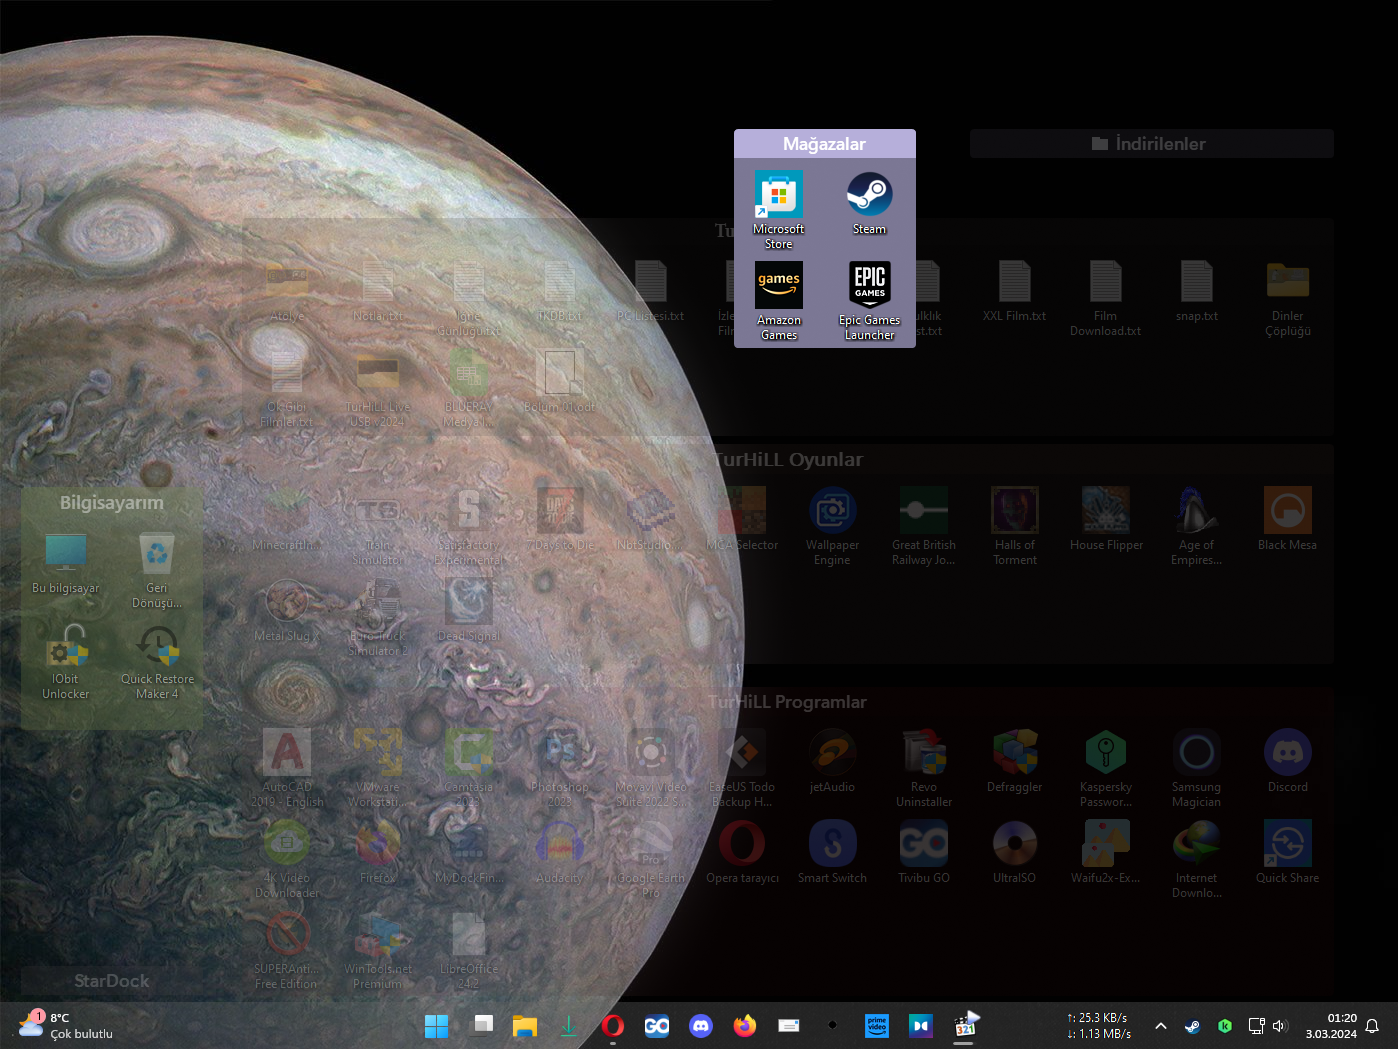The height and width of the screenshot is (1049, 1398).
Task: Select the TurHiLL Programlar fence title
Action: [787, 702]
